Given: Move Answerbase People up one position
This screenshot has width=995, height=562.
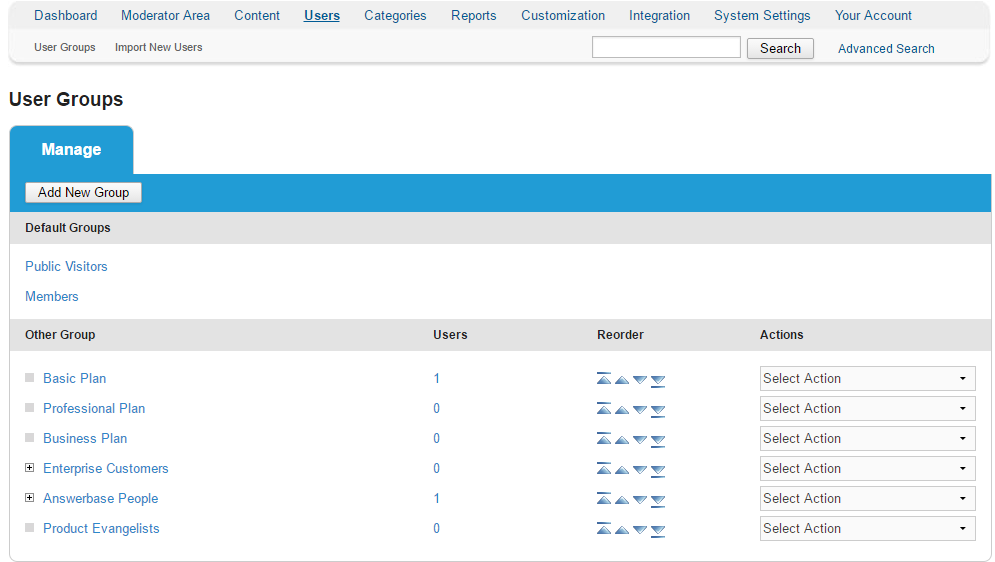Looking at the screenshot, I should tap(622, 499).
